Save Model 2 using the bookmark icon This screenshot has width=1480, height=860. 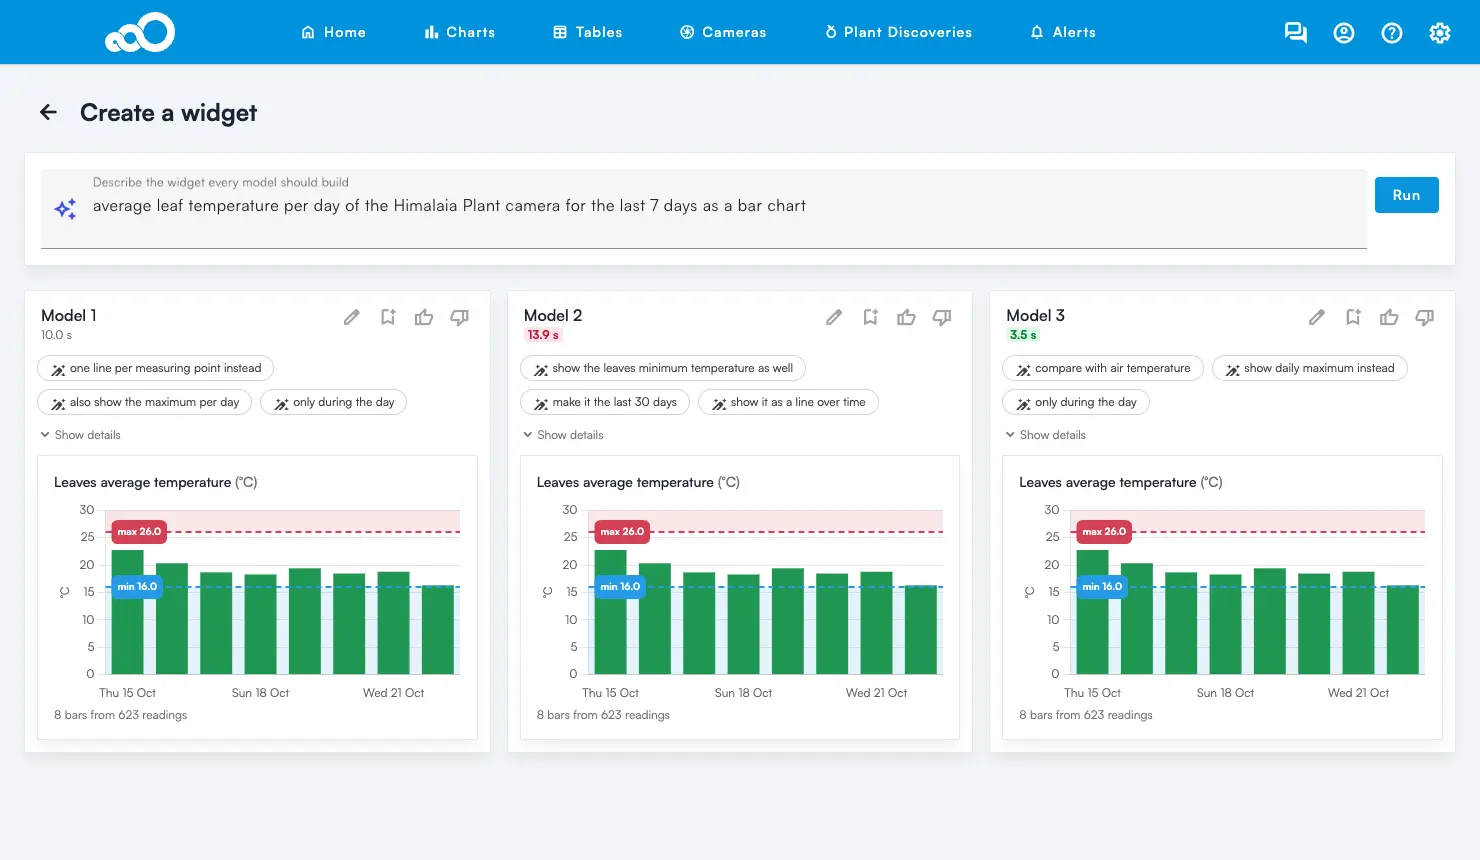click(x=870, y=317)
